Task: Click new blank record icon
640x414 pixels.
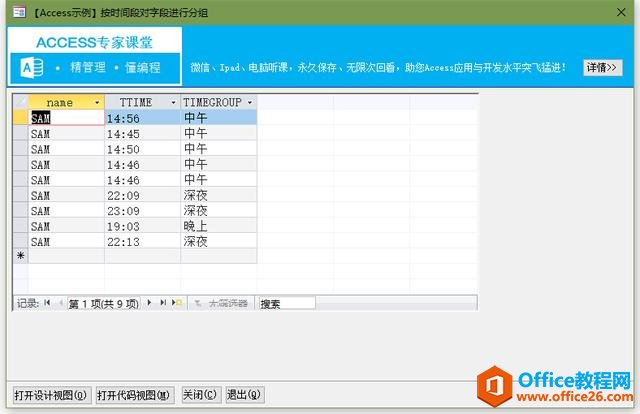Action: tap(177, 303)
